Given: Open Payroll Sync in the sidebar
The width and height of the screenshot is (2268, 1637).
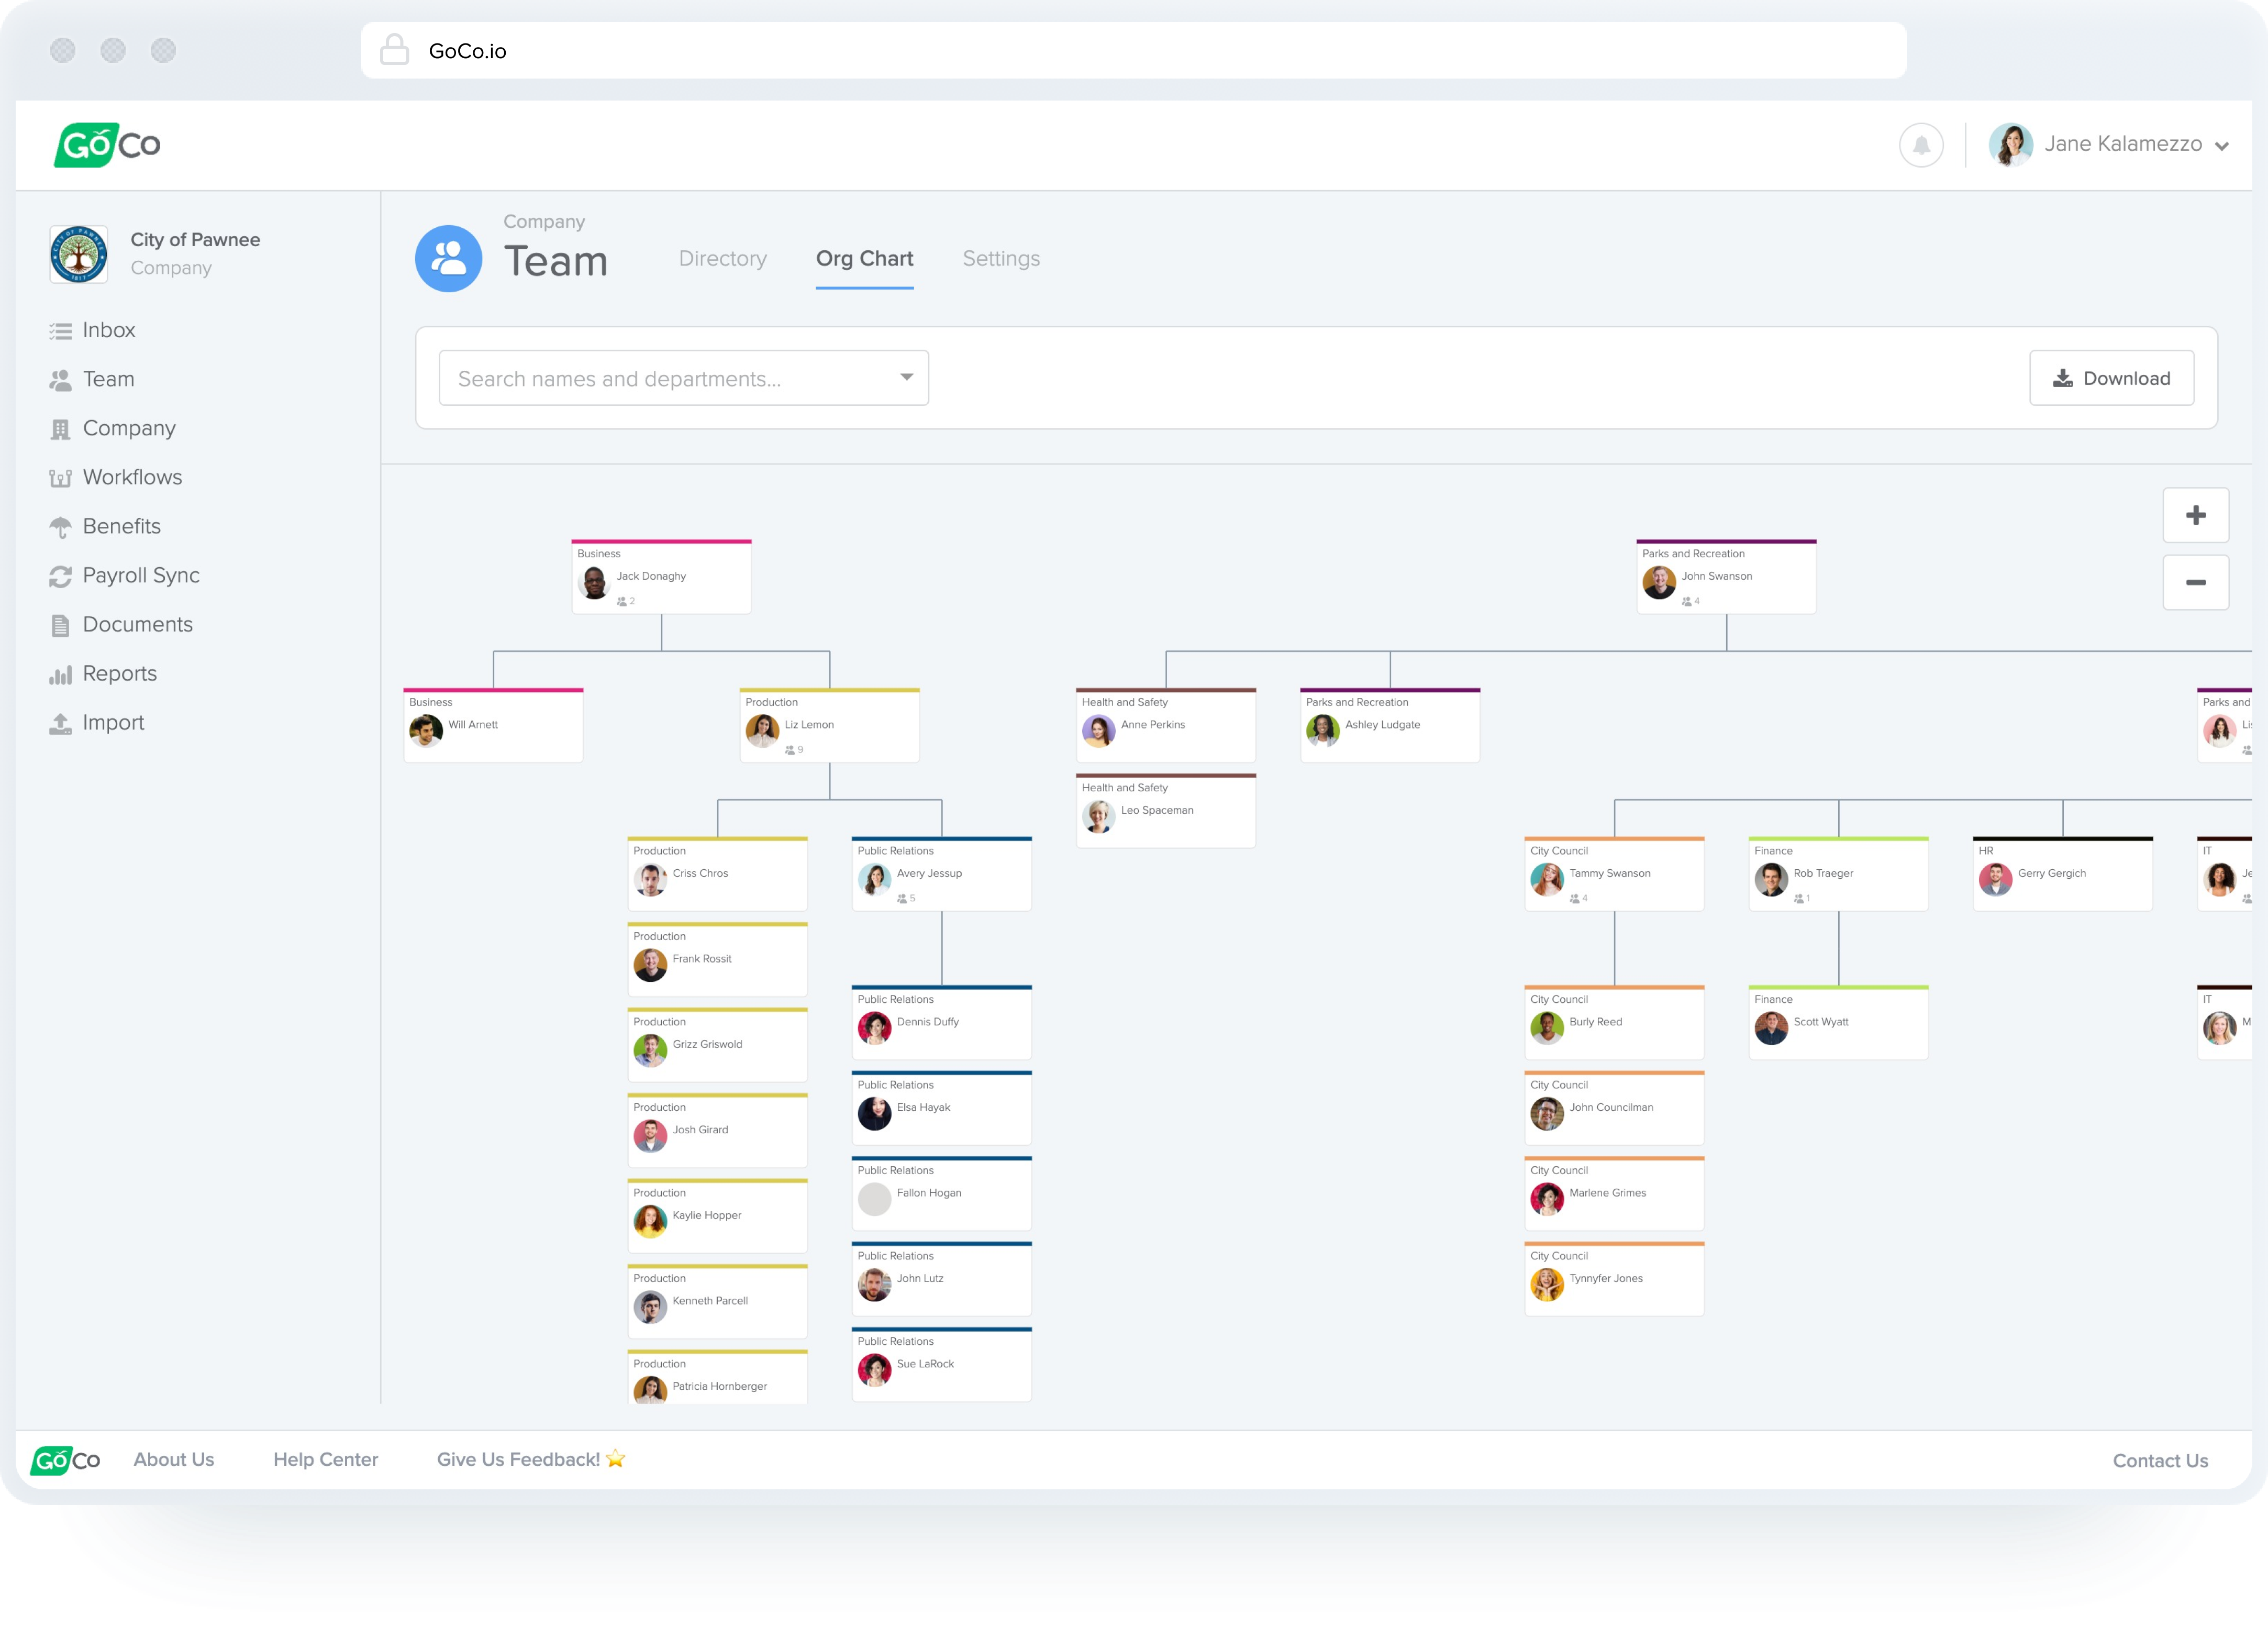Looking at the screenshot, I should click(x=141, y=575).
